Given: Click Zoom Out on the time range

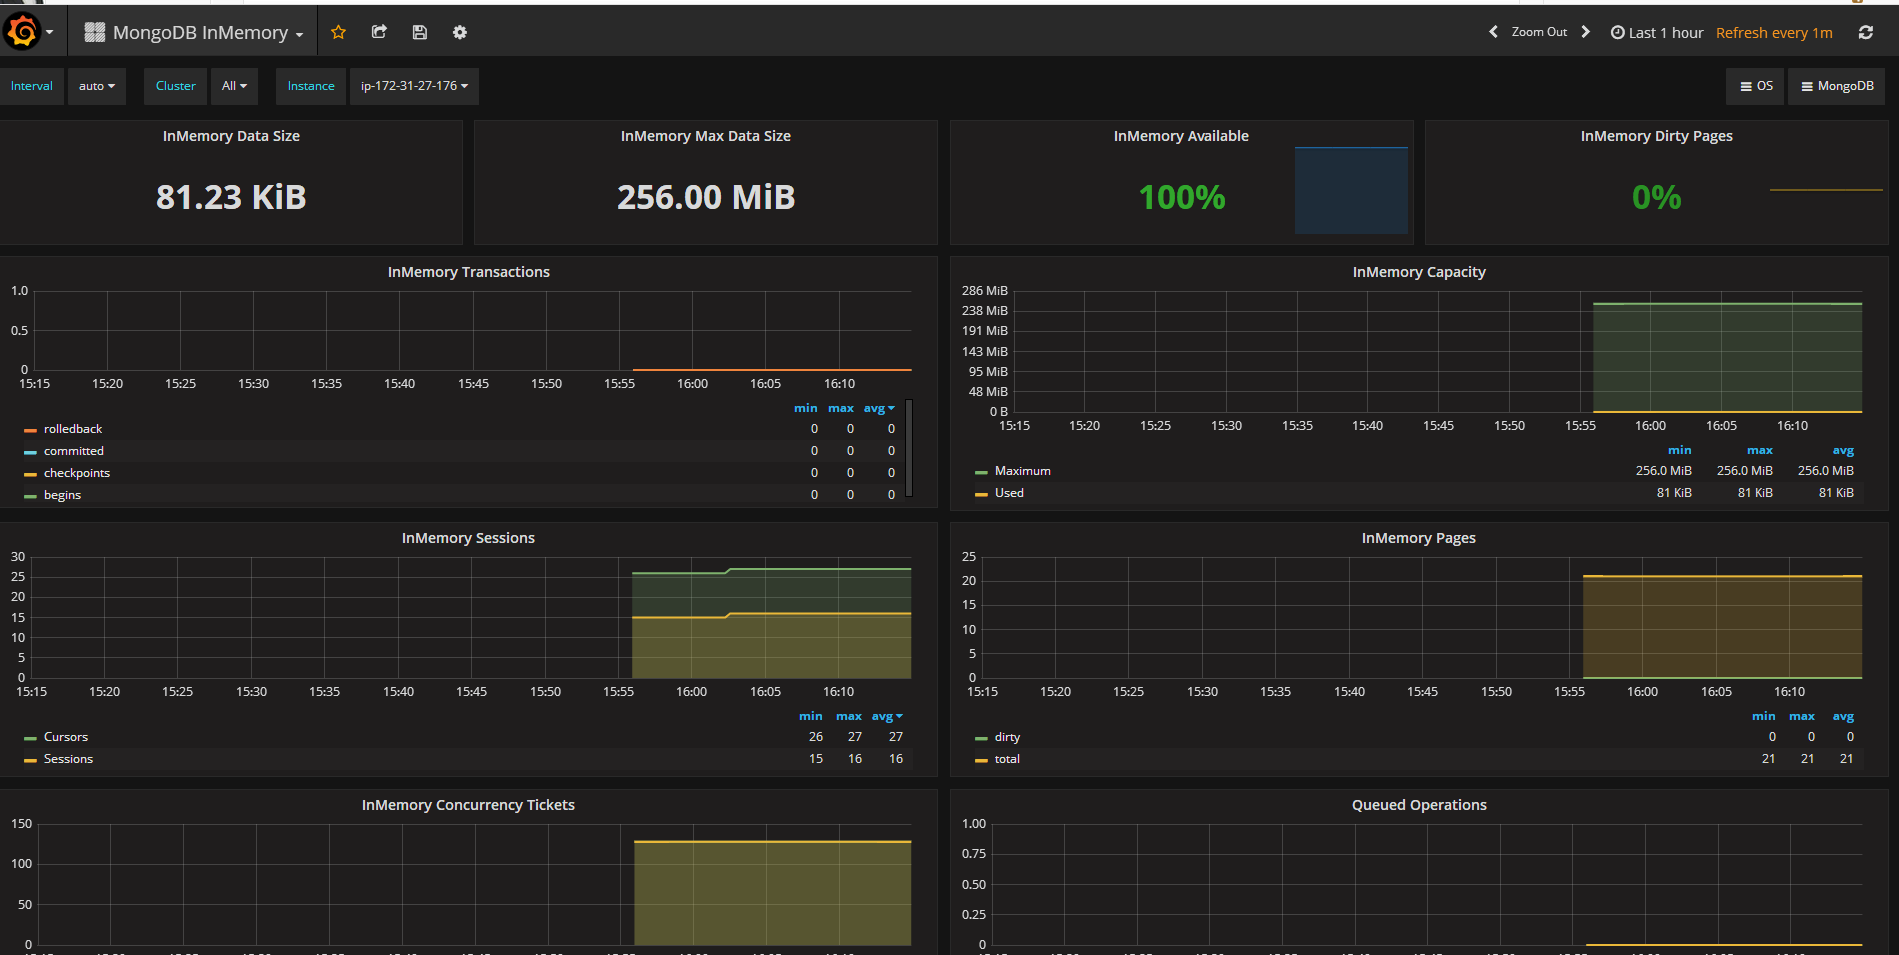Looking at the screenshot, I should (x=1539, y=32).
